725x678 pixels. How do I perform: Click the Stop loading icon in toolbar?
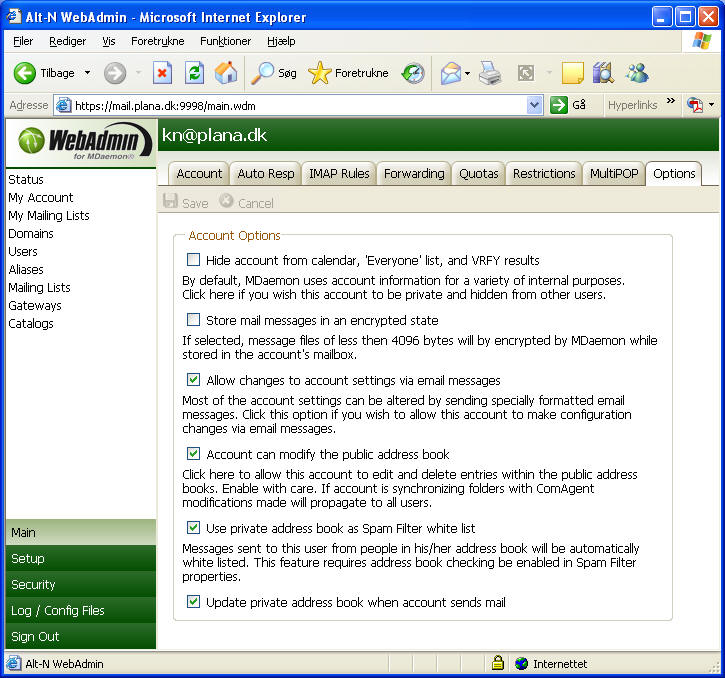(162, 73)
